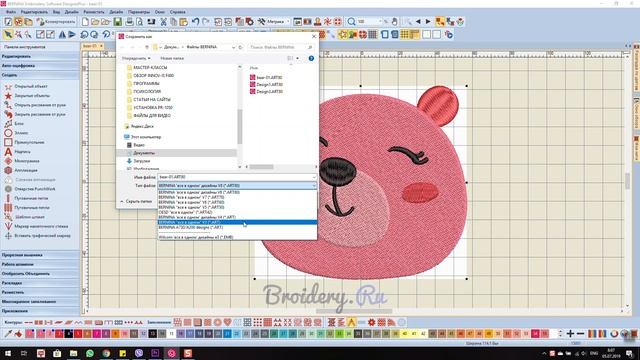Screen dimensions: 640x360
Task: Click the dialog search field
Action: 281,47
